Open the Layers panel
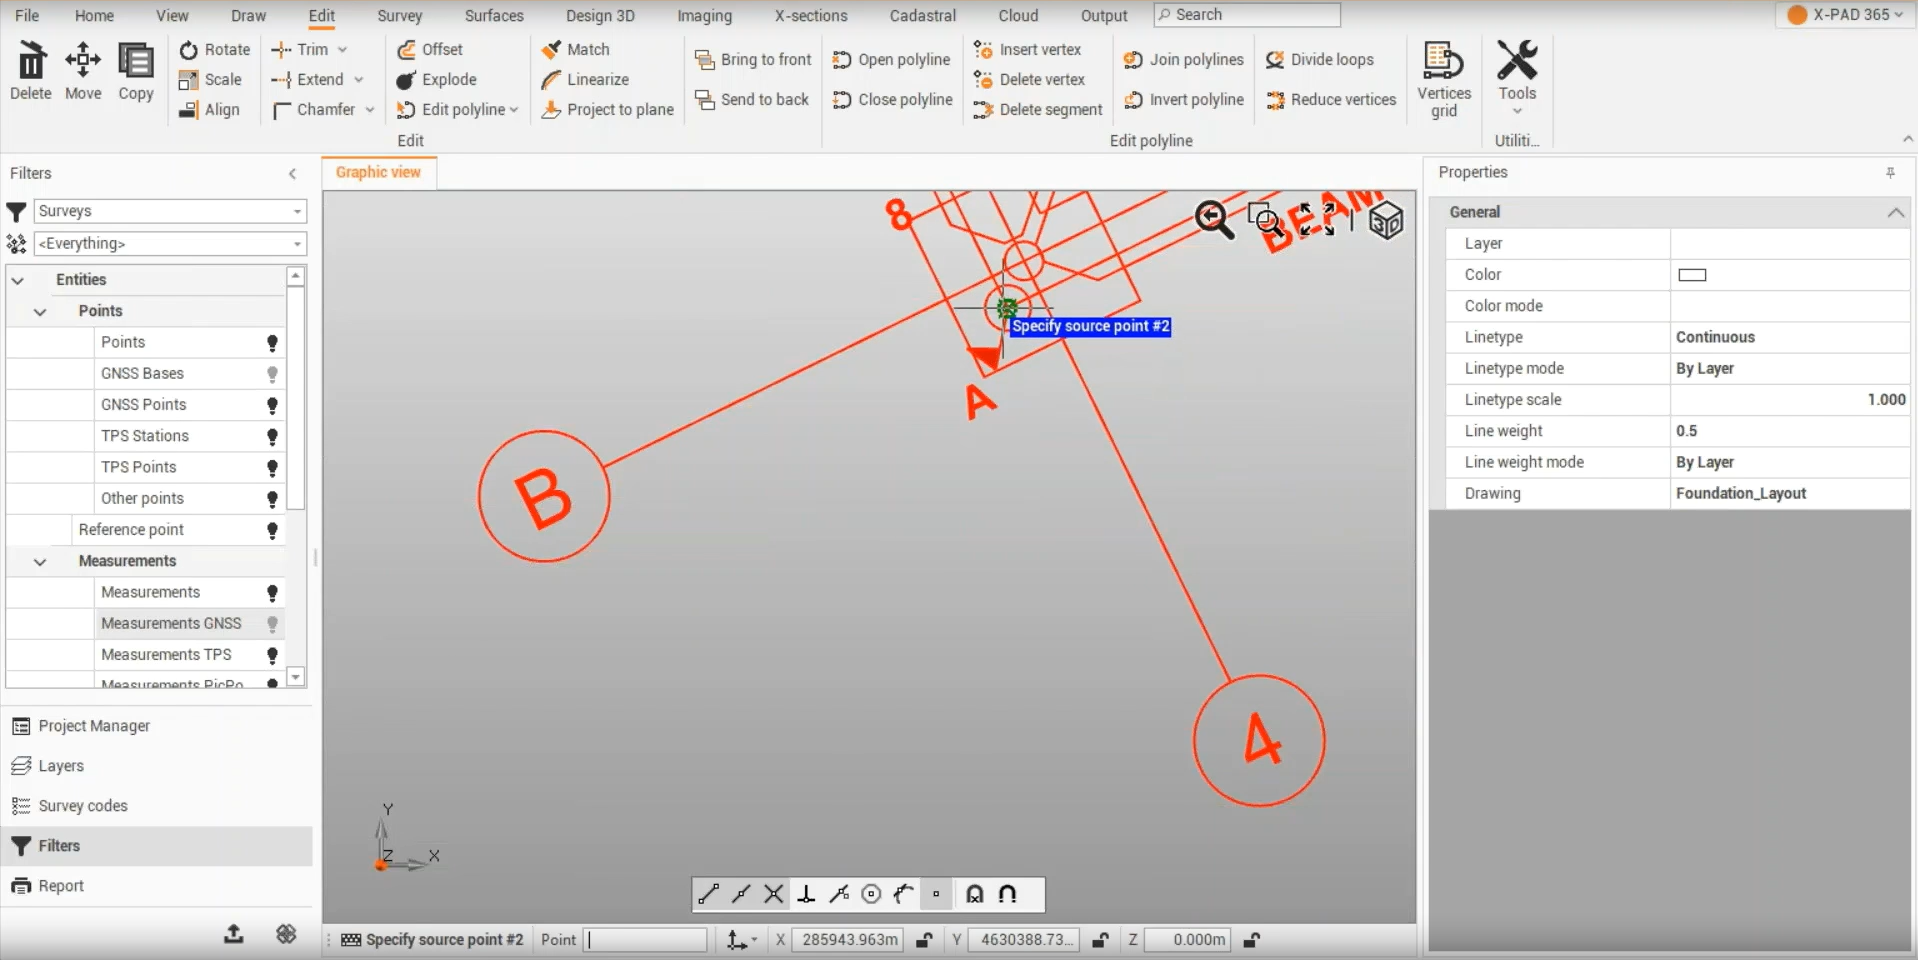The width and height of the screenshot is (1918, 960). (61, 766)
